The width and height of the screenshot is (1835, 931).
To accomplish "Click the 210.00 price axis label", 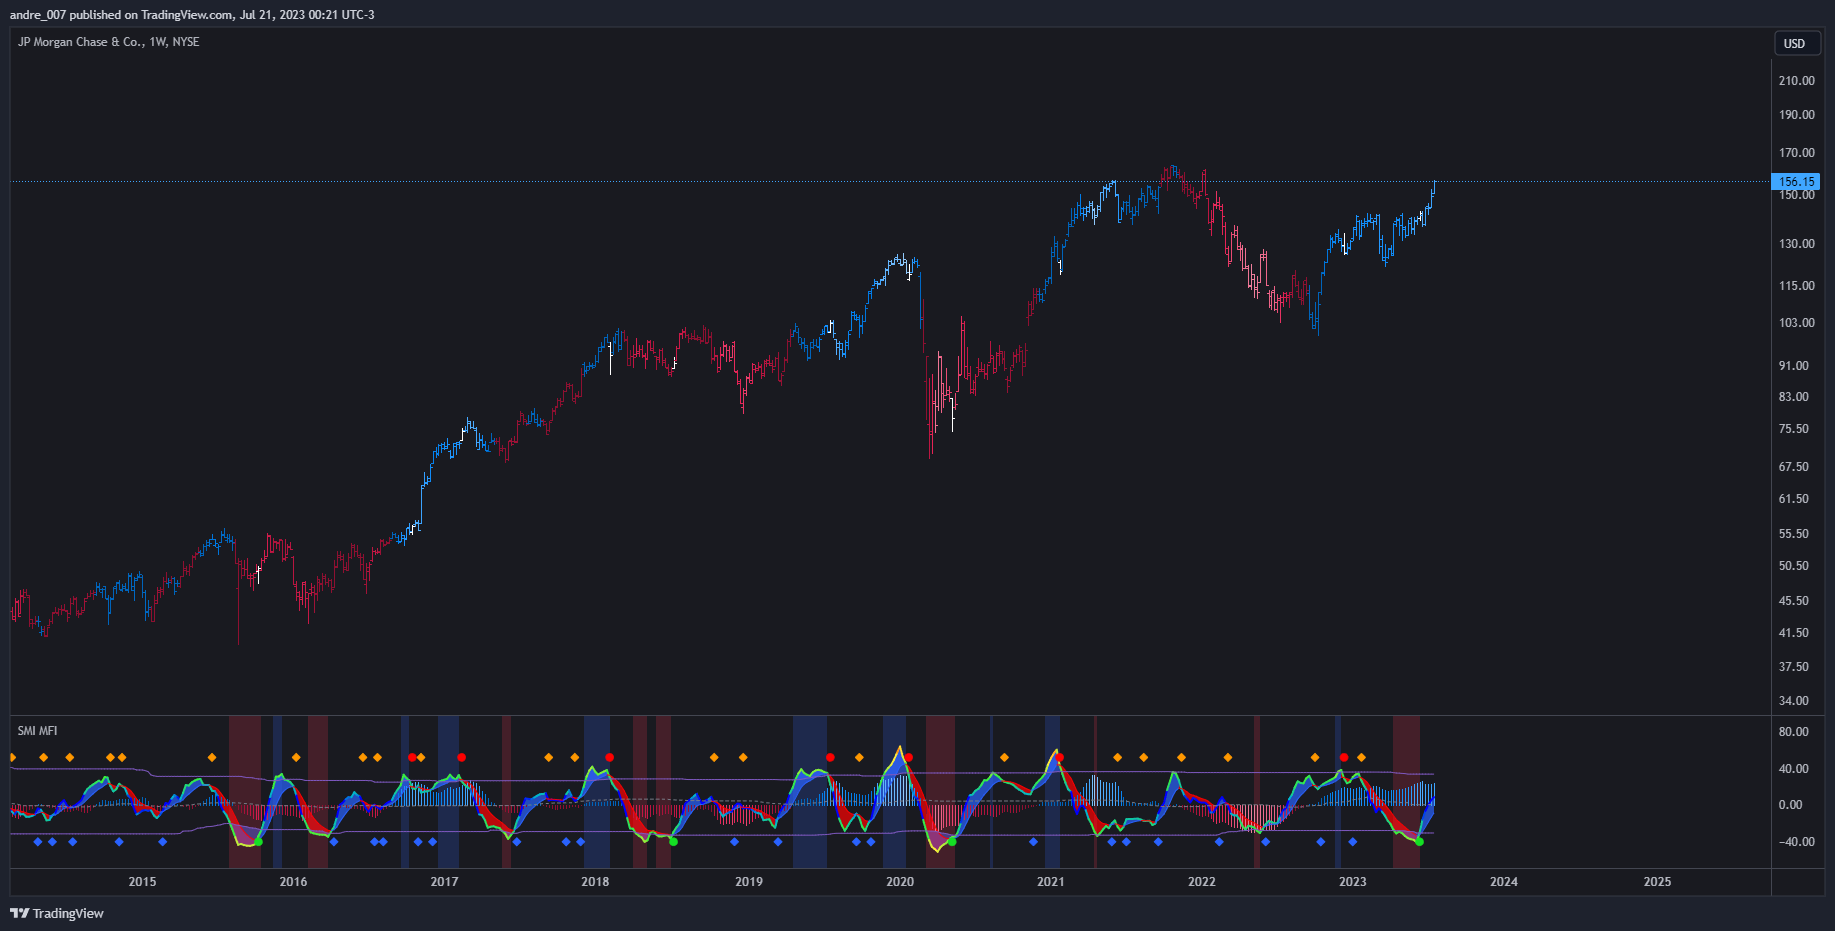I will (1796, 81).
